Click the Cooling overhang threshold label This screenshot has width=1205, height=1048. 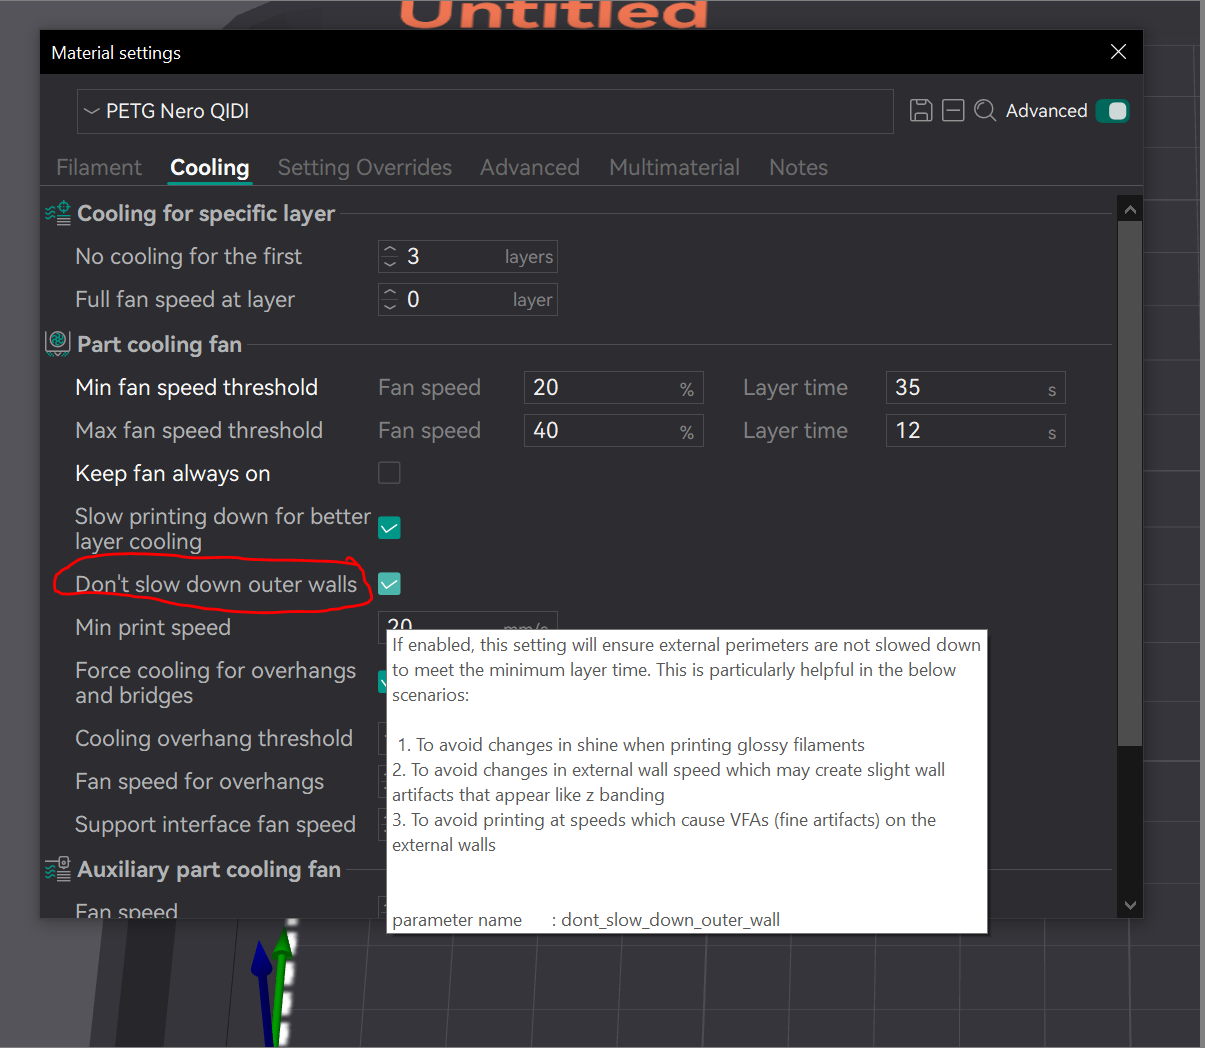click(214, 738)
